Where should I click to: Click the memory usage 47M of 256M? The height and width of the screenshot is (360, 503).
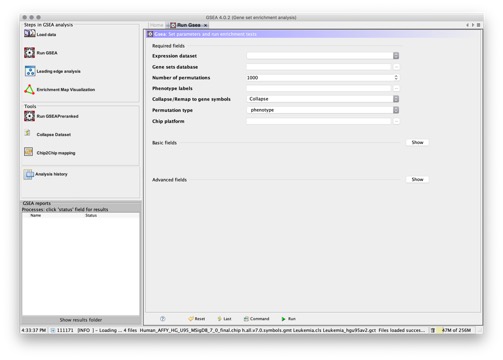pos(456,330)
